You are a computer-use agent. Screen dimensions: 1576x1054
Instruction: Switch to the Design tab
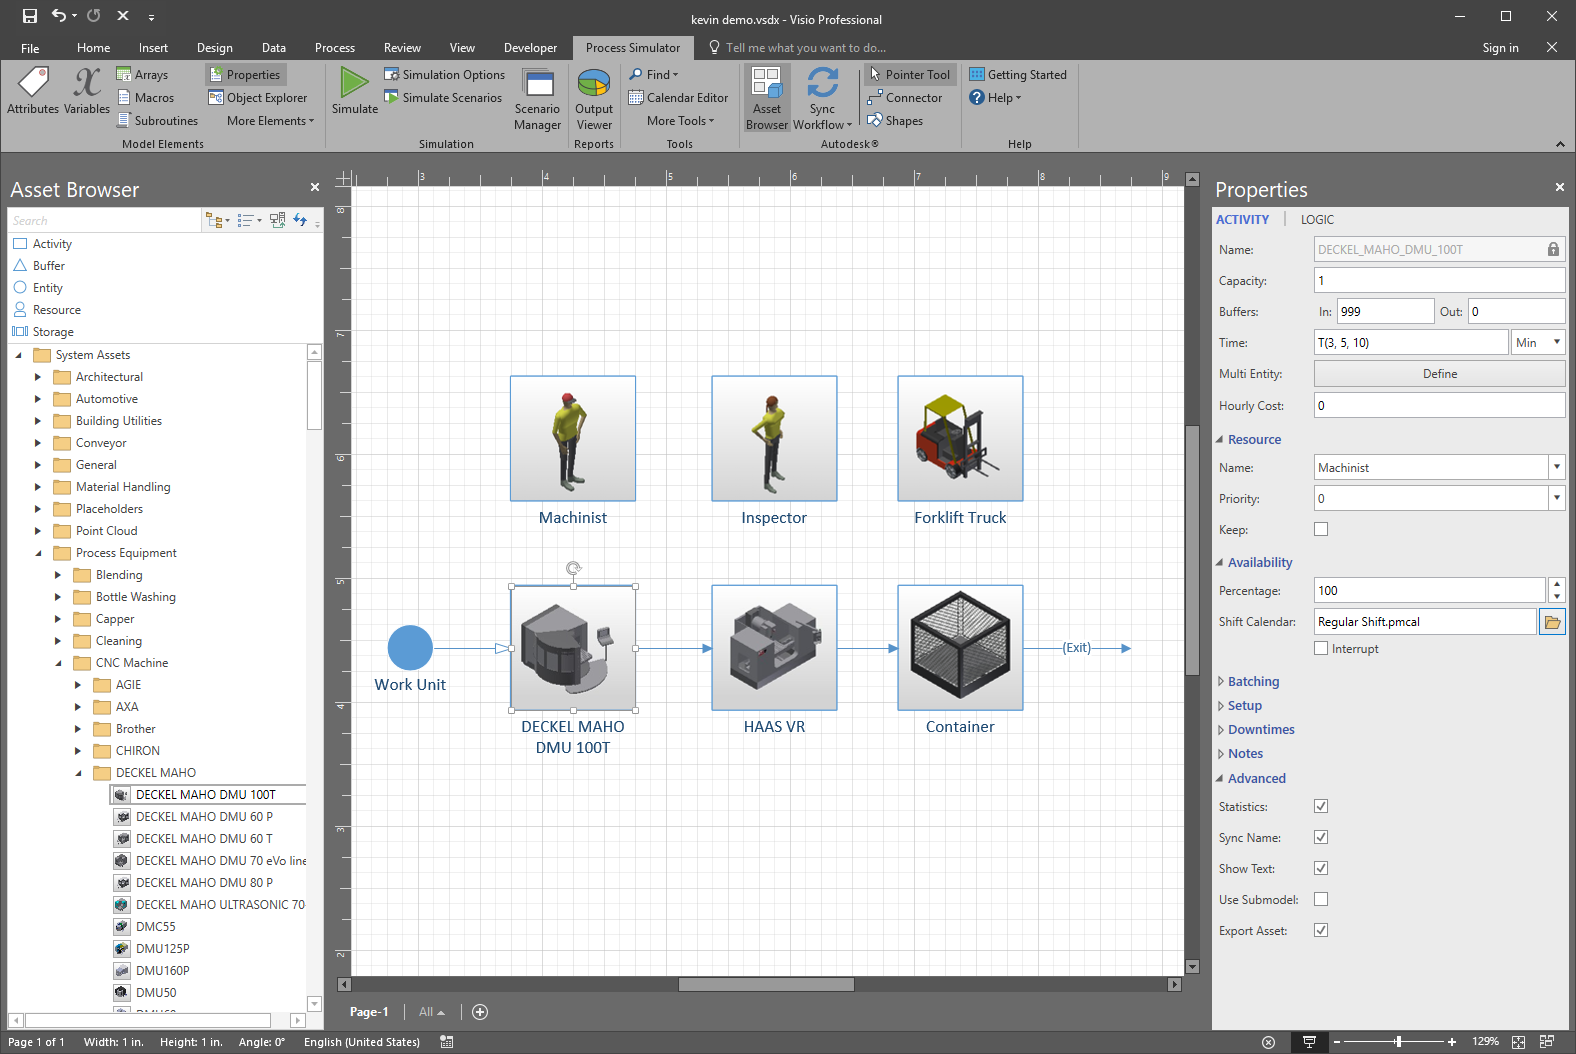point(214,47)
